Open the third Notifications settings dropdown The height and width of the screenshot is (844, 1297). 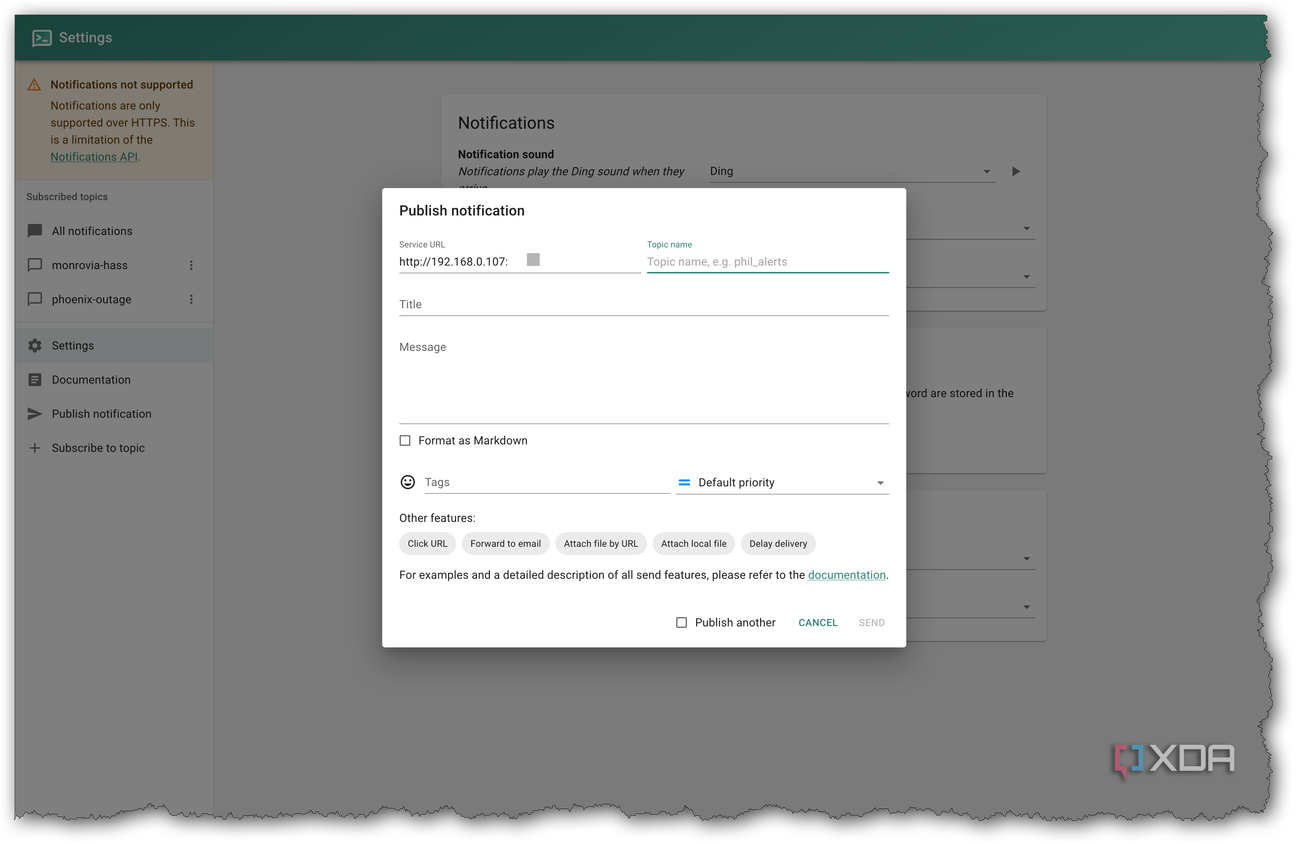[x=1026, y=277]
